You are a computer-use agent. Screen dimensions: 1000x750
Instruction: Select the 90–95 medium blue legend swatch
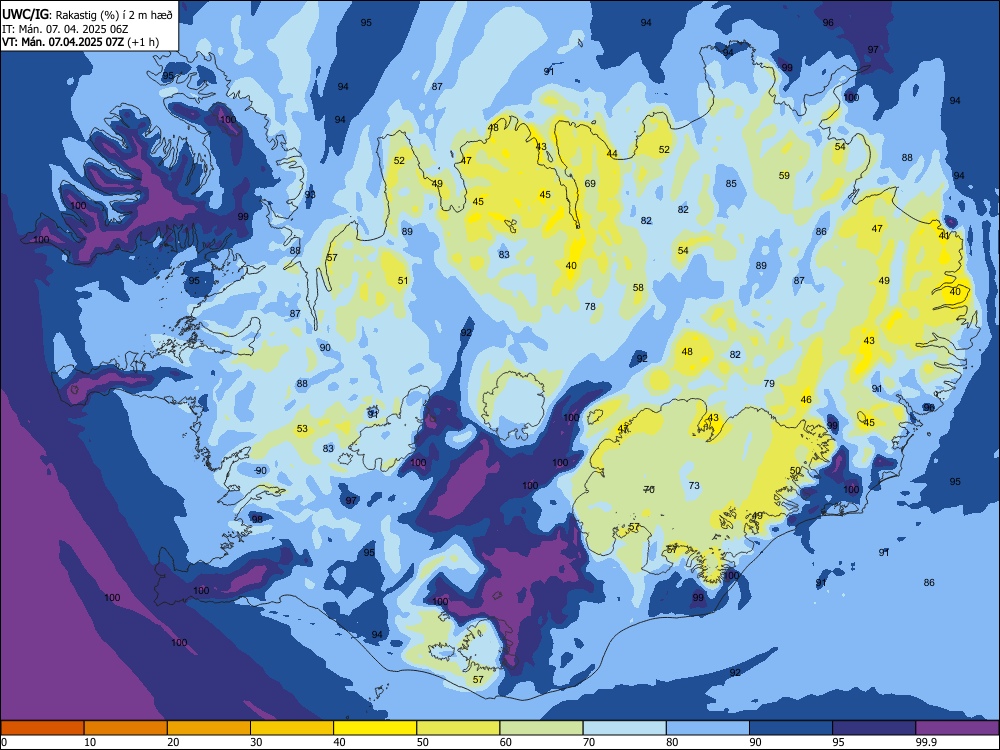791,728
